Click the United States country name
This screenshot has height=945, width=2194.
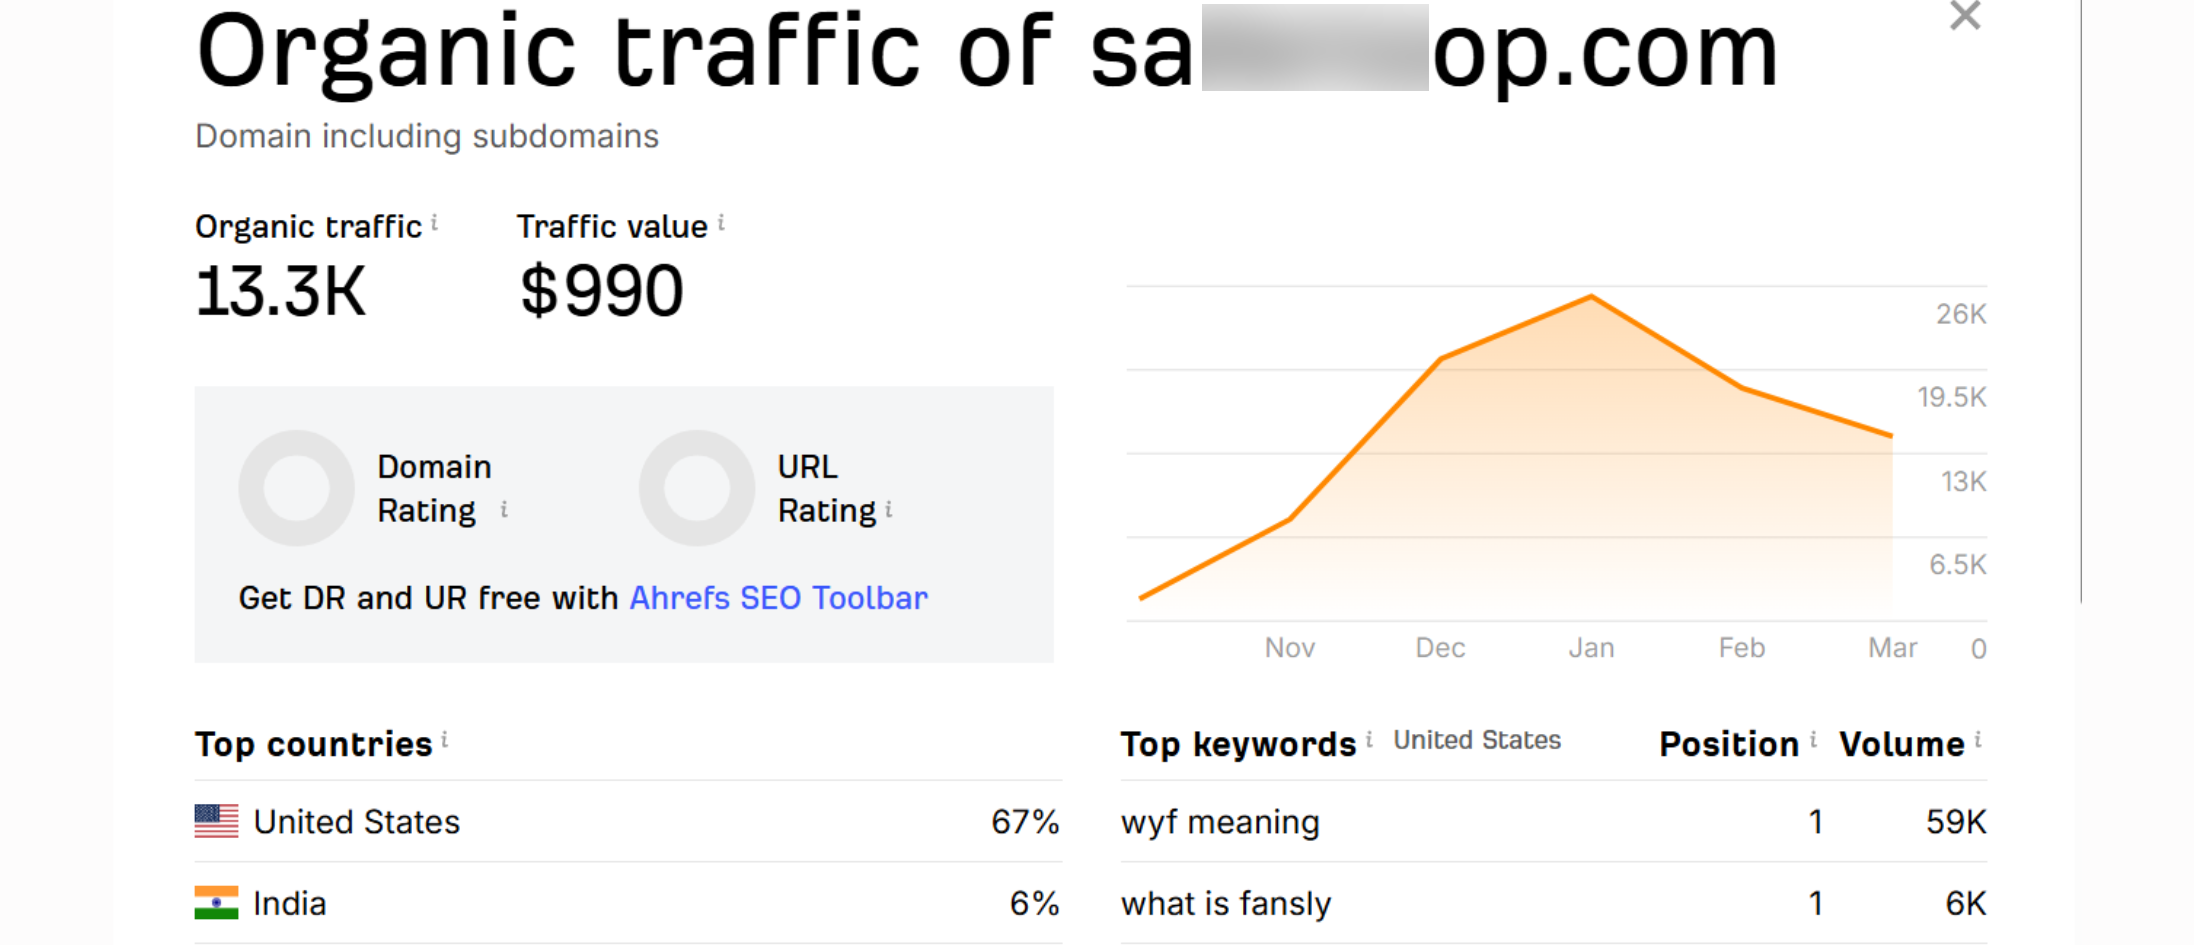click(x=357, y=822)
